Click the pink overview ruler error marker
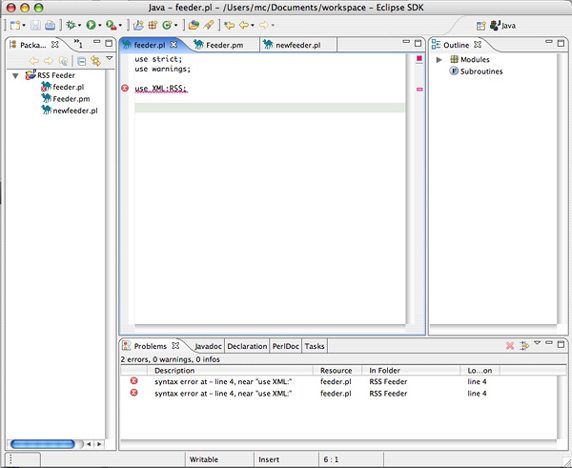572x468 pixels. pos(420,89)
